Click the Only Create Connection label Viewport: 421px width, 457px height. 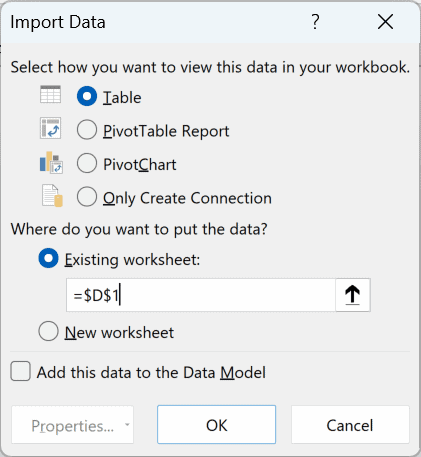(x=187, y=198)
